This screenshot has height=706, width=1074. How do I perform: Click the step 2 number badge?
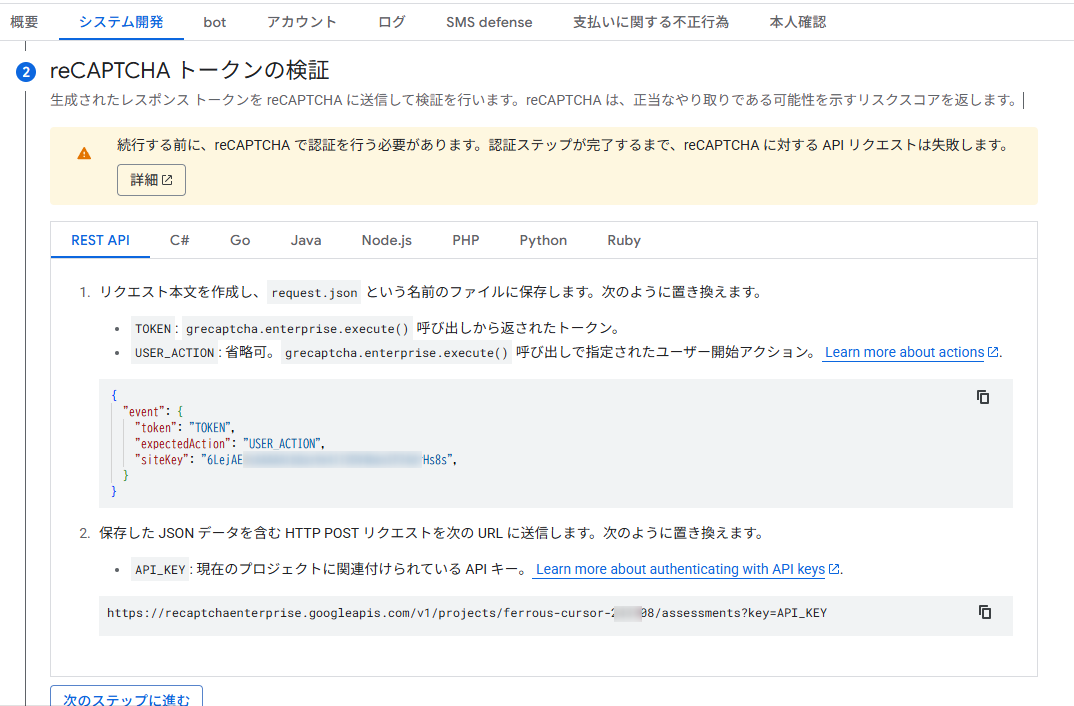point(27,72)
